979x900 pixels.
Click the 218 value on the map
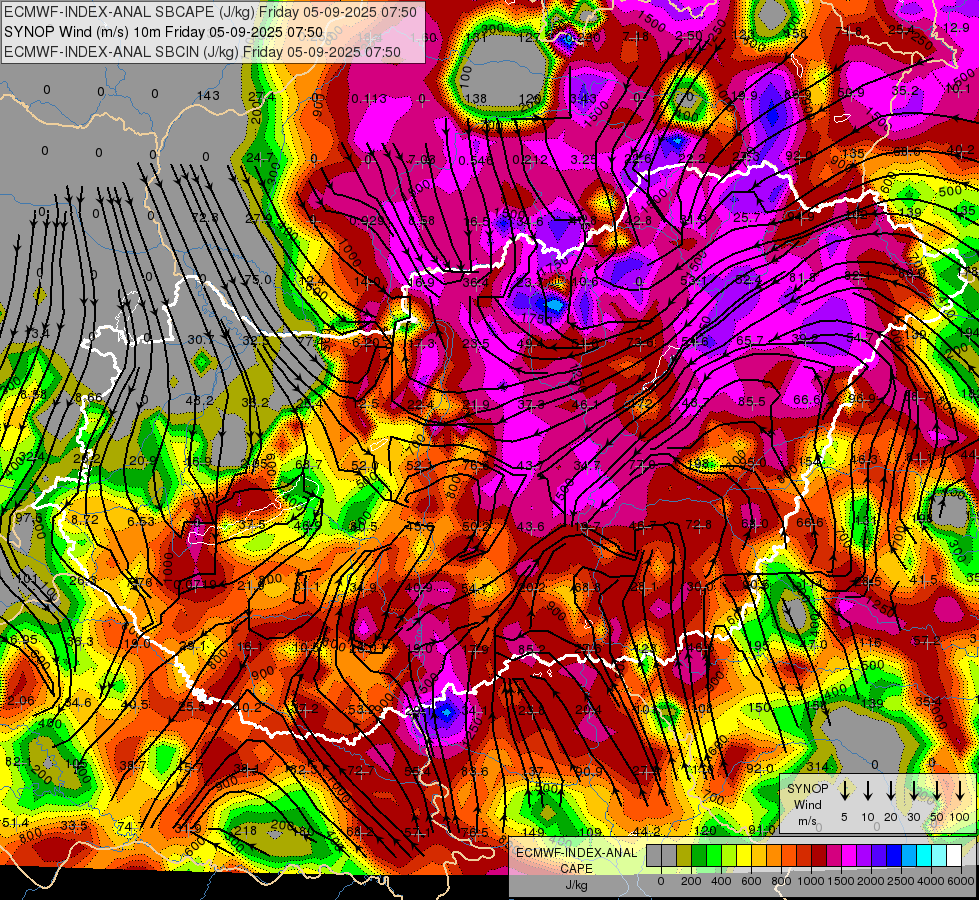click(245, 830)
